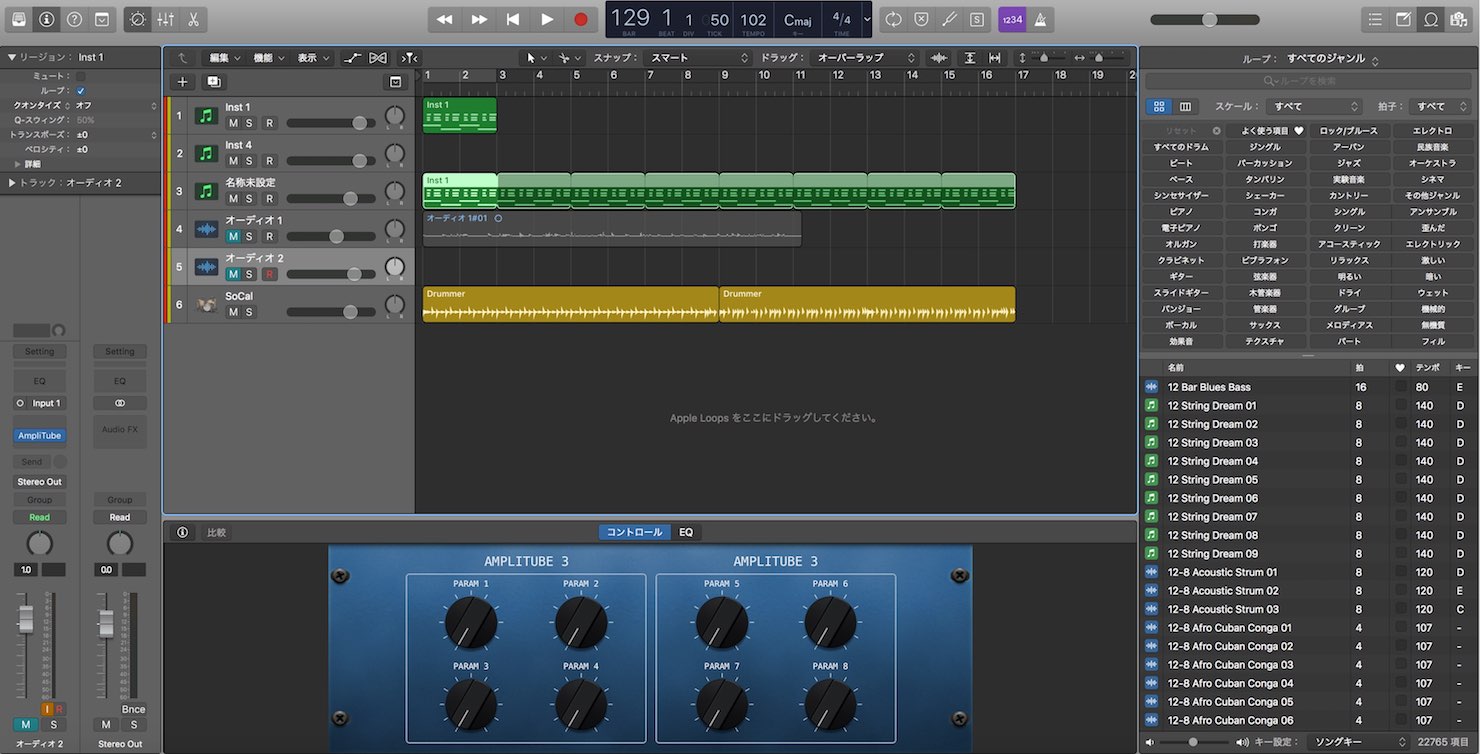Viewport: 1480px width, 754px height.
Task: Open the 拍子 dropdown
Action: coord(1439,106)
